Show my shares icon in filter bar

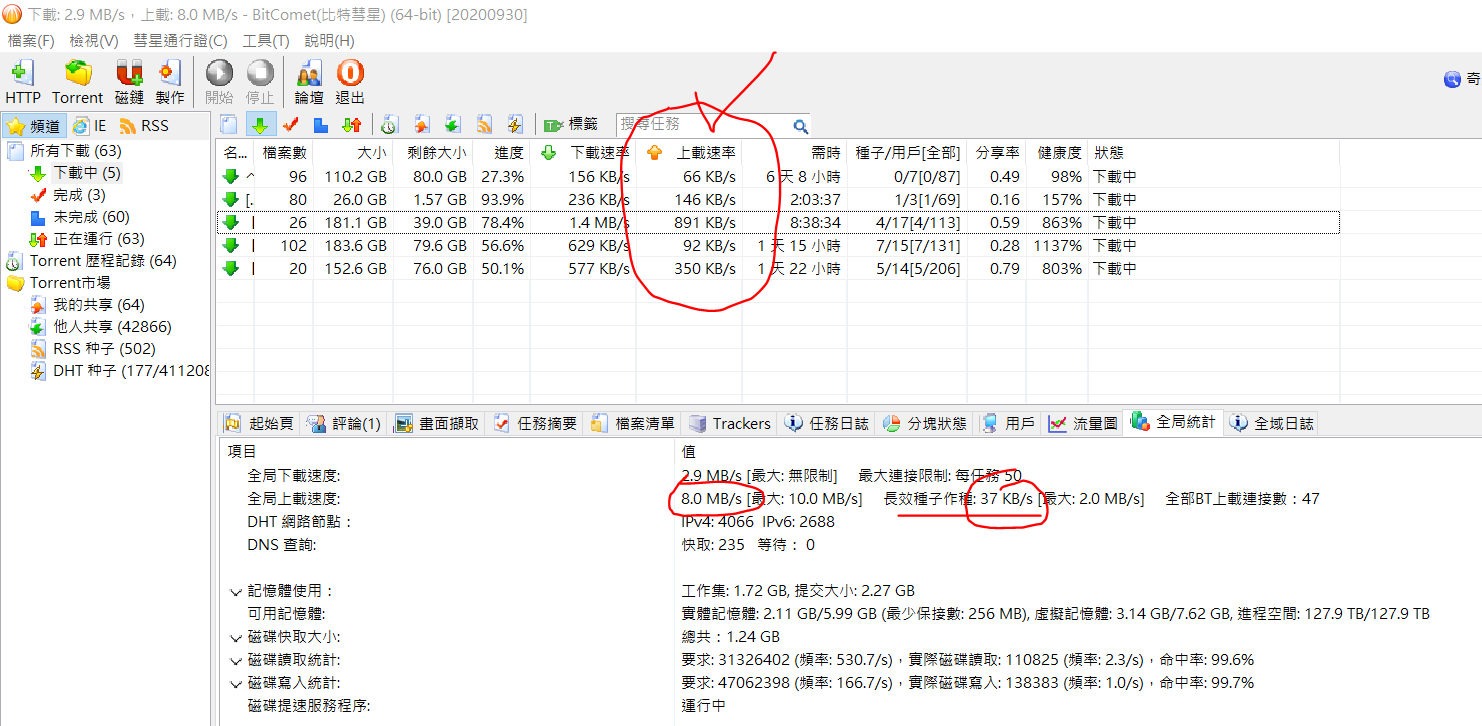pyautogui.click(x=421, y=125)
